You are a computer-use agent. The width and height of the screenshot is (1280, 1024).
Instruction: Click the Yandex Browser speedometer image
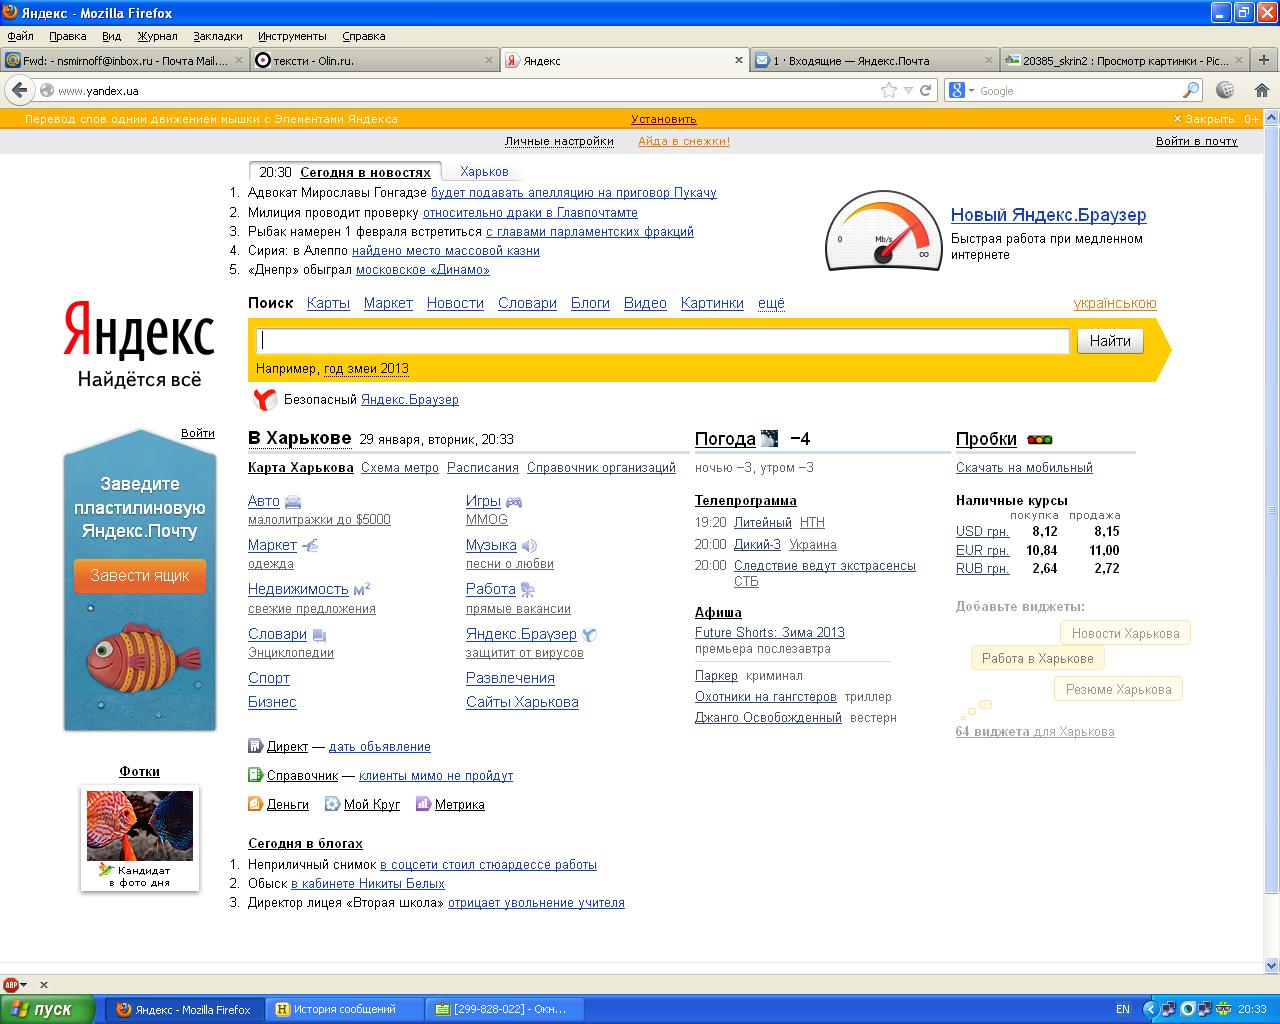[883, 231]
